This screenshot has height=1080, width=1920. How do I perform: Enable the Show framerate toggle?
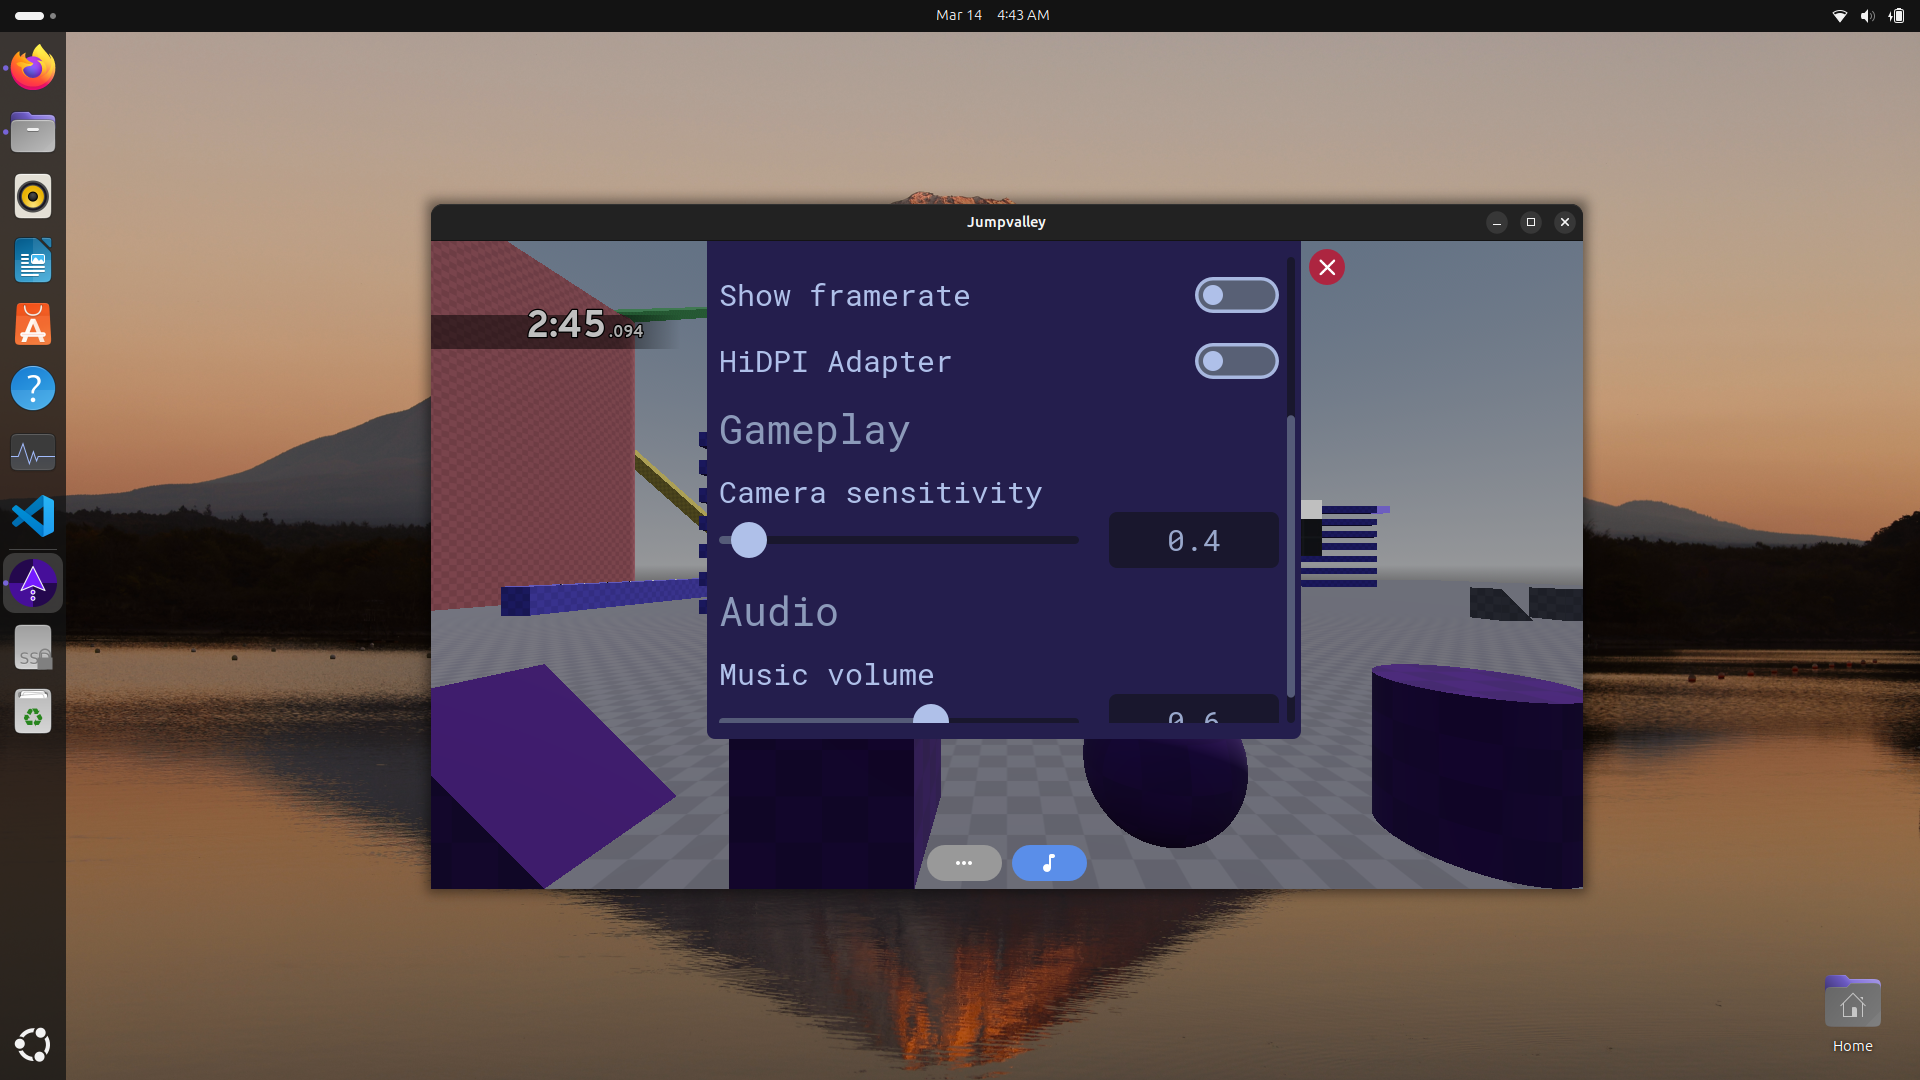click(x=1236, y=295)
